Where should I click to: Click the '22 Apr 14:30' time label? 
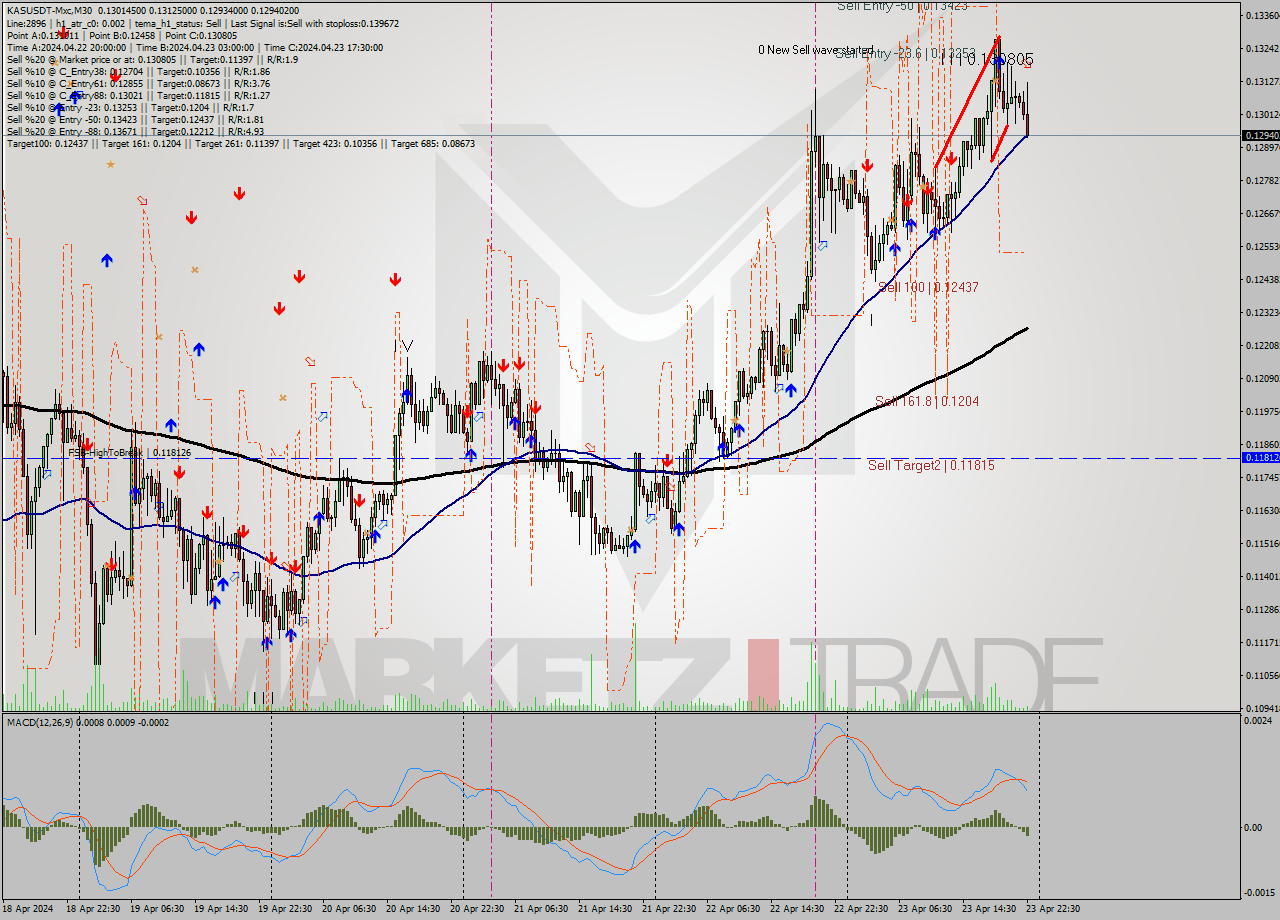pyautogui.click(x=796, y=909)
